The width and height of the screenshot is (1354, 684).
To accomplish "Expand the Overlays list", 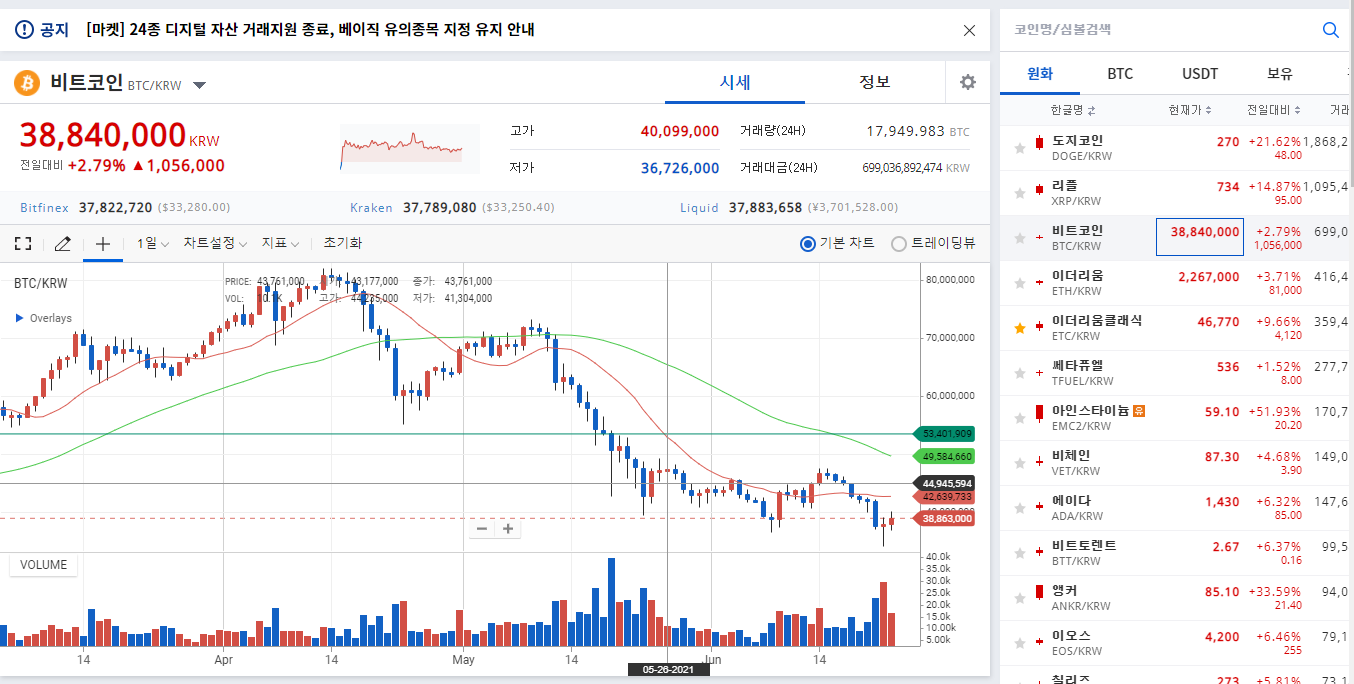I will [x=44, y=318].
